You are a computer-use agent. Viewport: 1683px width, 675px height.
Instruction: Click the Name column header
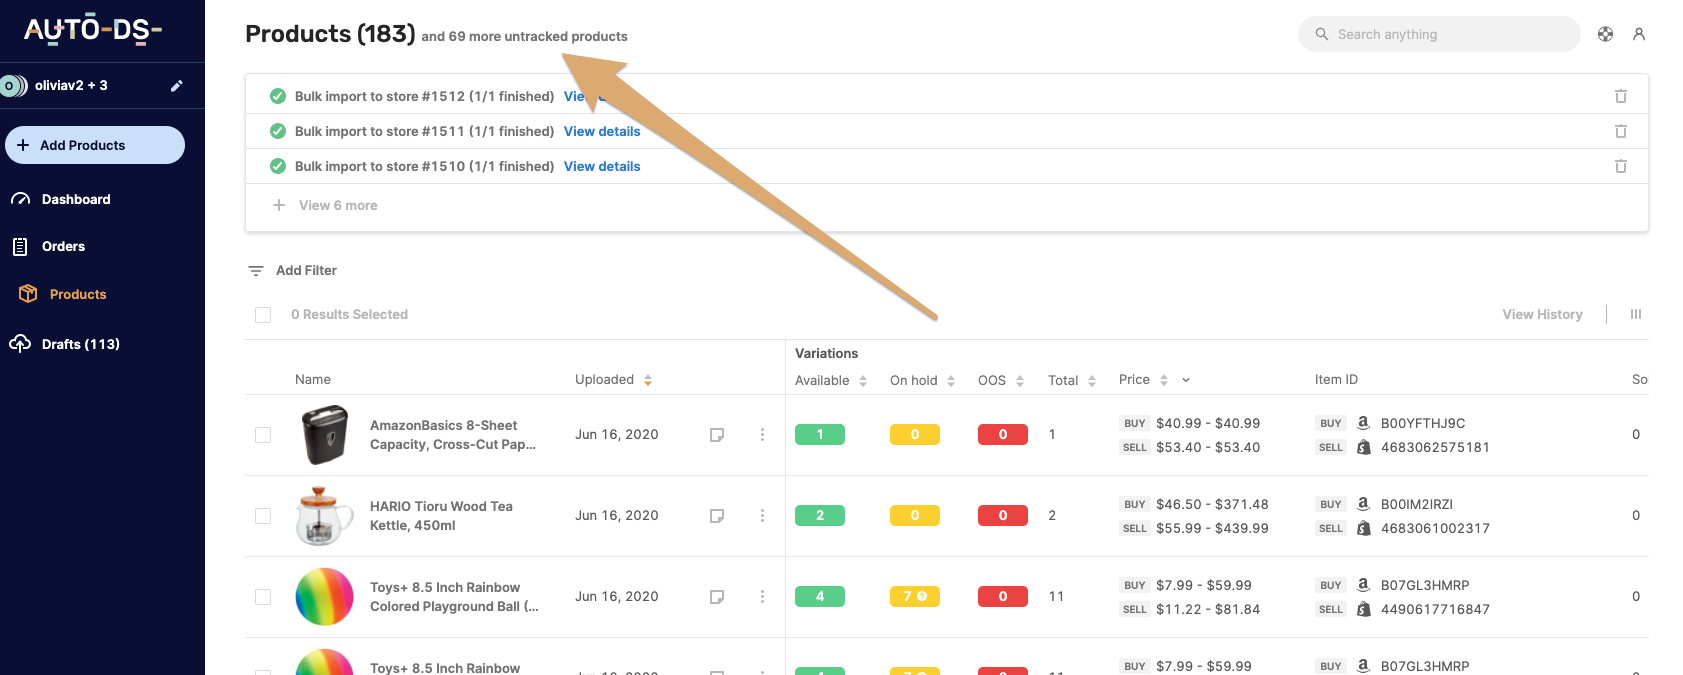[313, 379]
